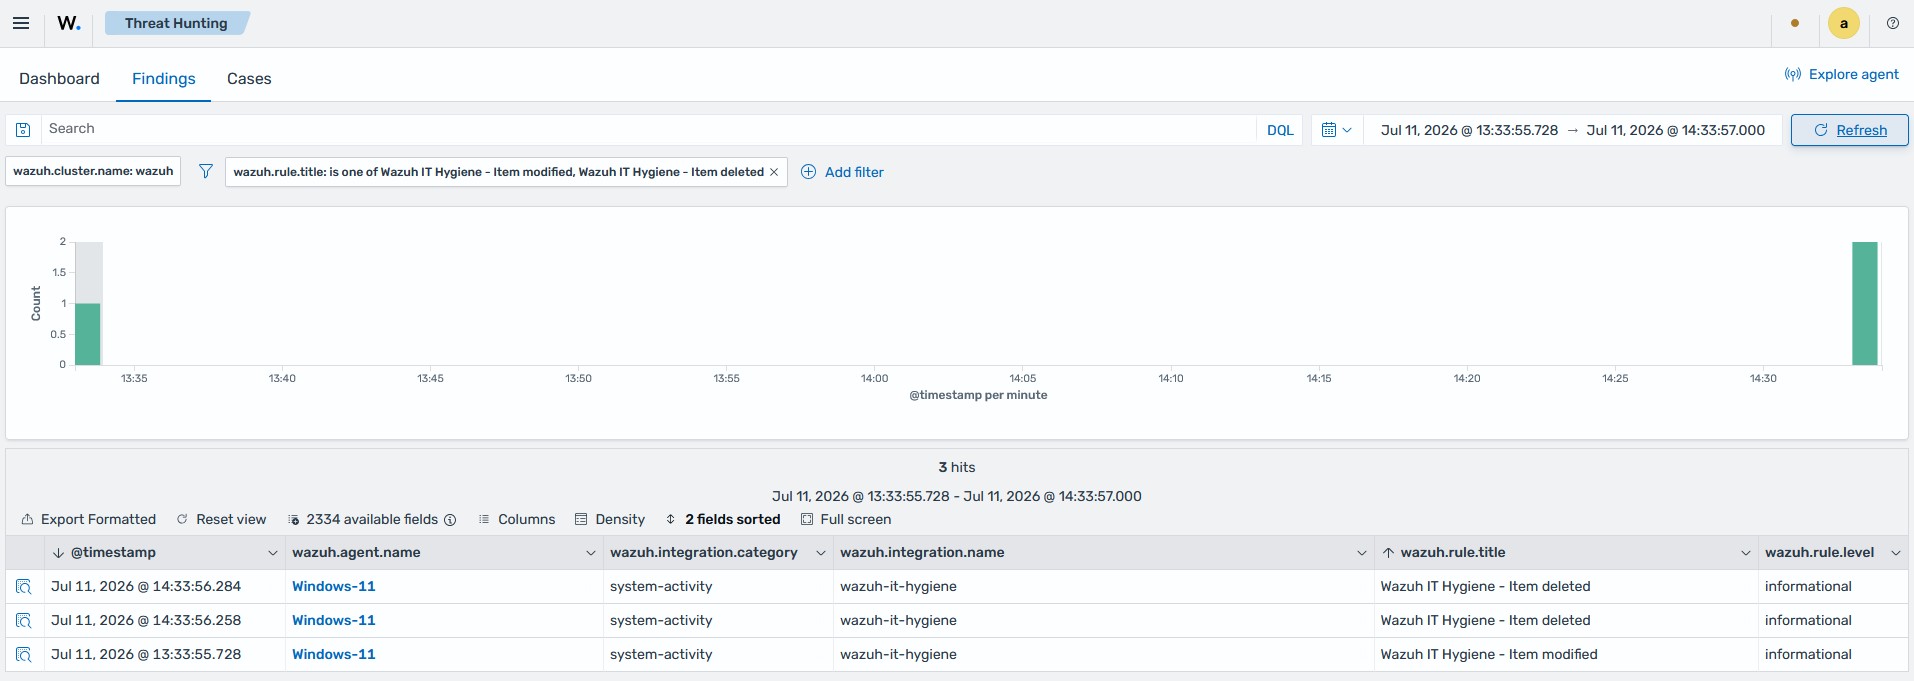Click start date Jul 11, 2026 @ 13:33:55.728

pos(1469,130)
